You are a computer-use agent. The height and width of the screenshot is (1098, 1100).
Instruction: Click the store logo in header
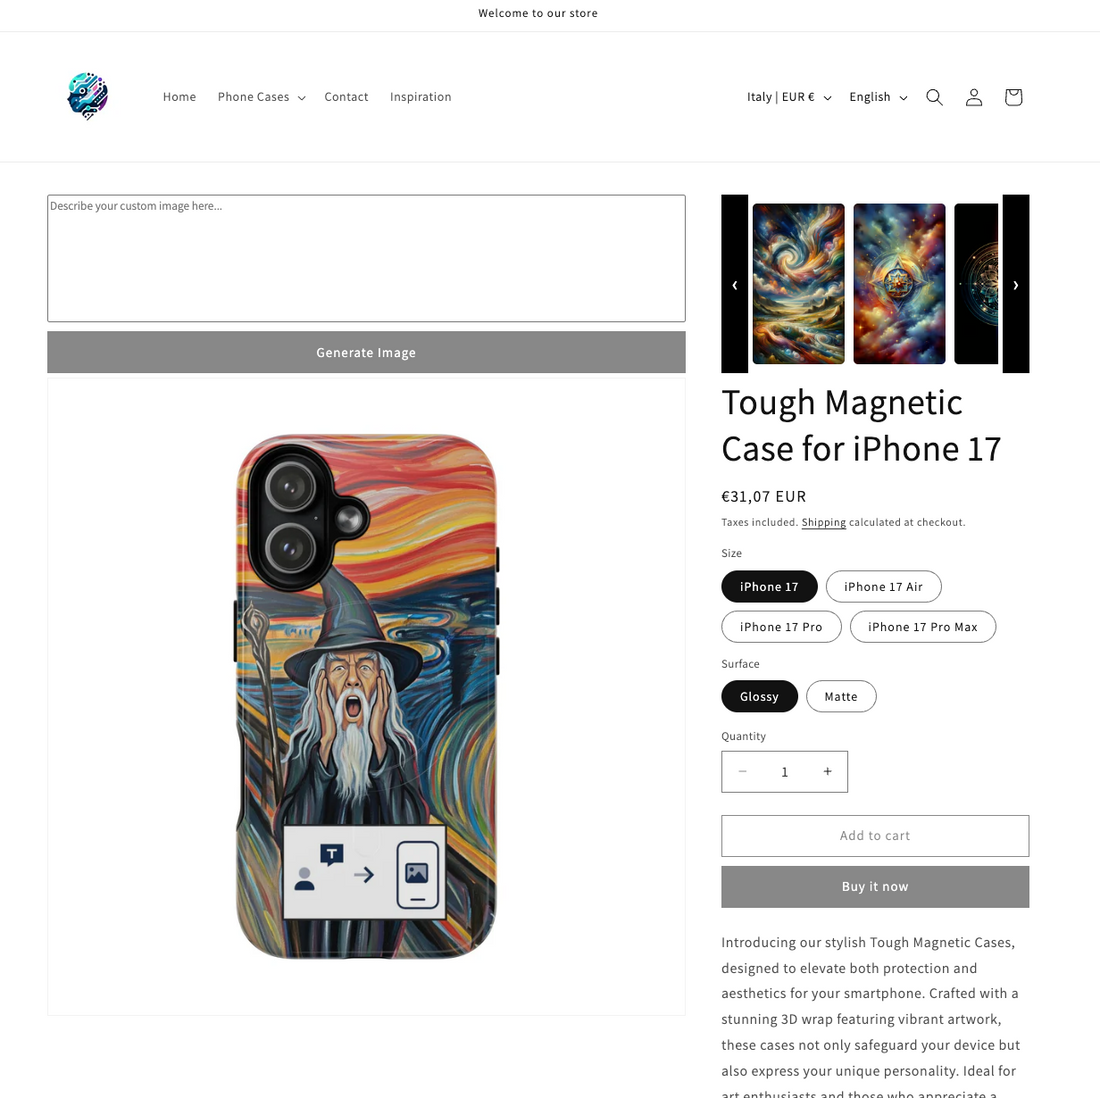88,96
